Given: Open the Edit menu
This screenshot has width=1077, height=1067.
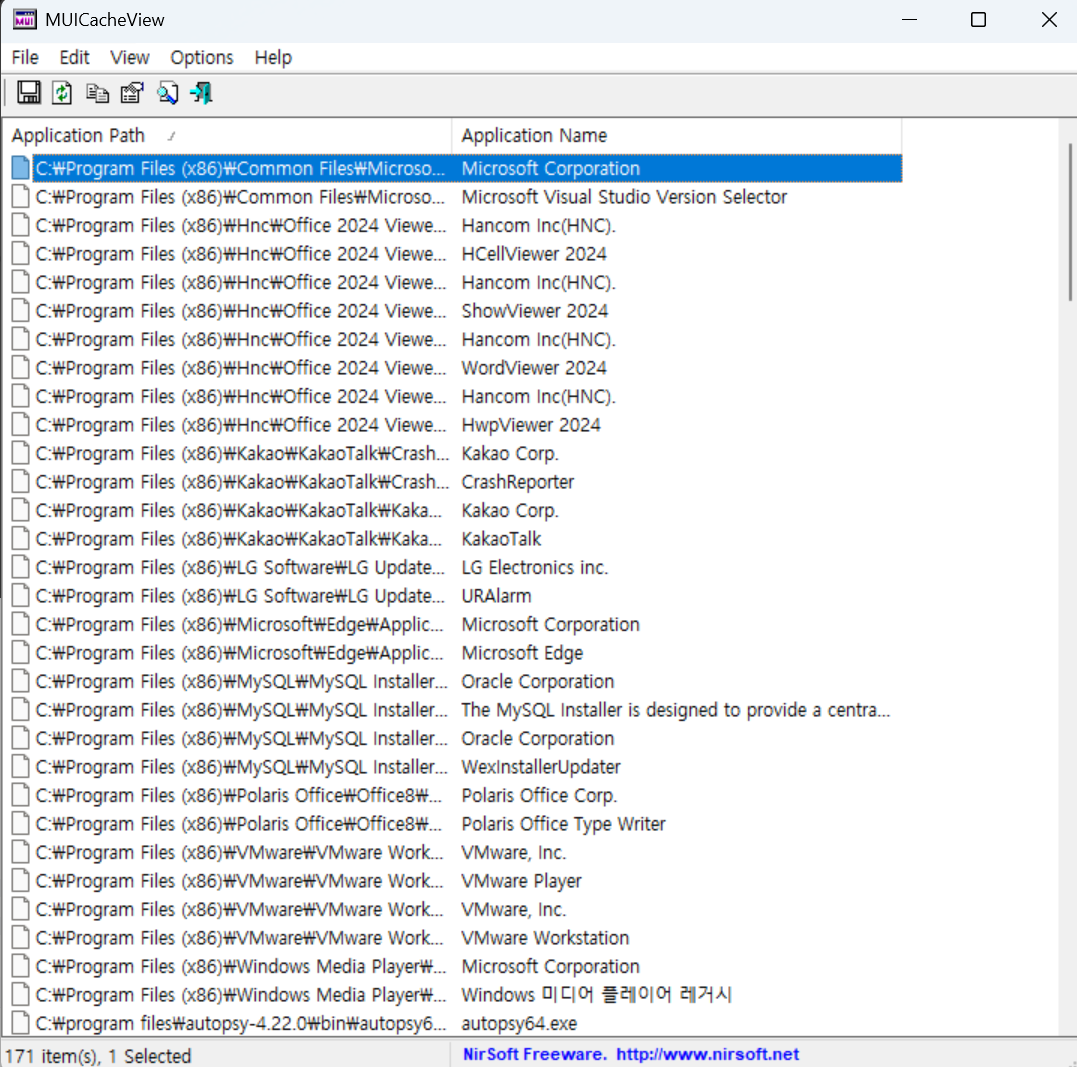Looking at the screenshot, I should [74, 58].
